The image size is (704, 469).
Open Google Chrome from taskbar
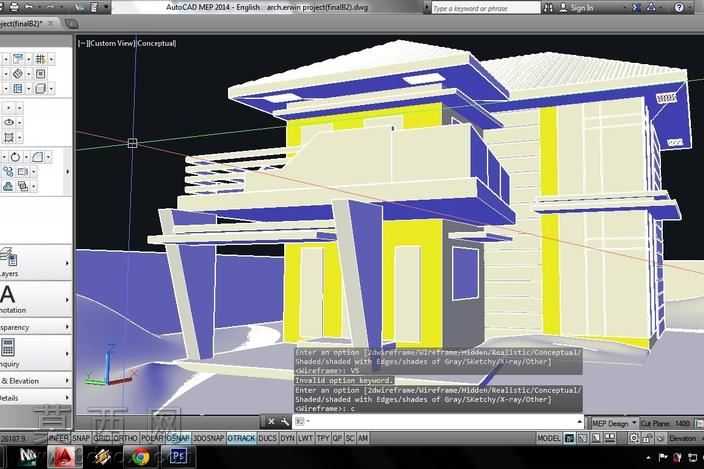click(x=140, y=457)
